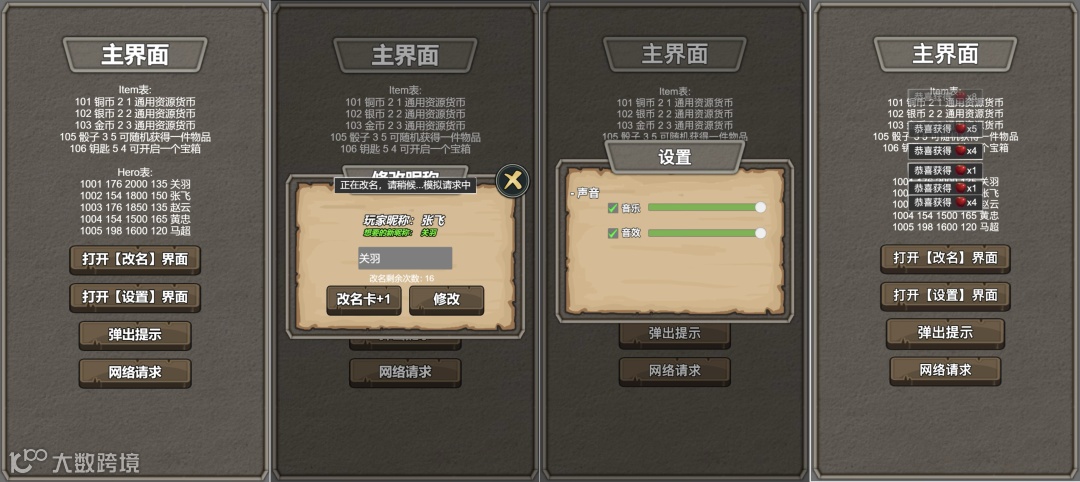Click 弹出提示 on the reward toasts screen
1080x482 pixels.
[x=945, y=333]
